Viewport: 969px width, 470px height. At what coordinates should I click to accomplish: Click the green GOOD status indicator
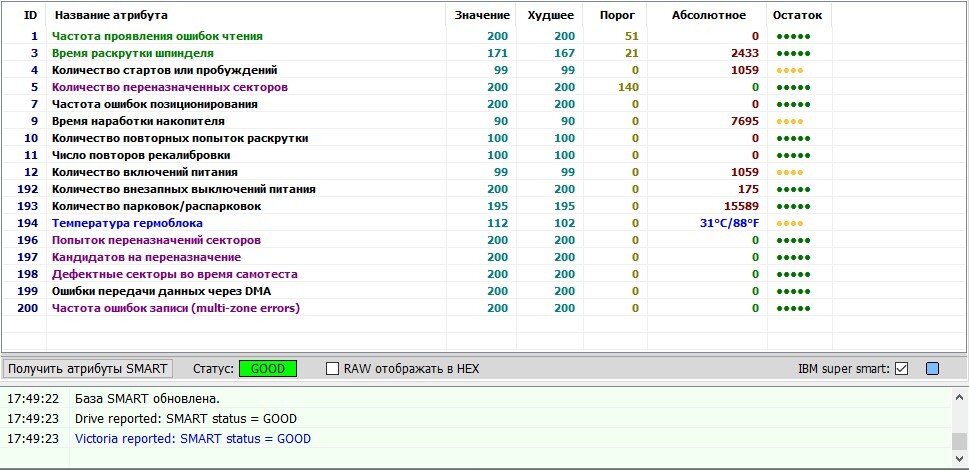point(267,368)
